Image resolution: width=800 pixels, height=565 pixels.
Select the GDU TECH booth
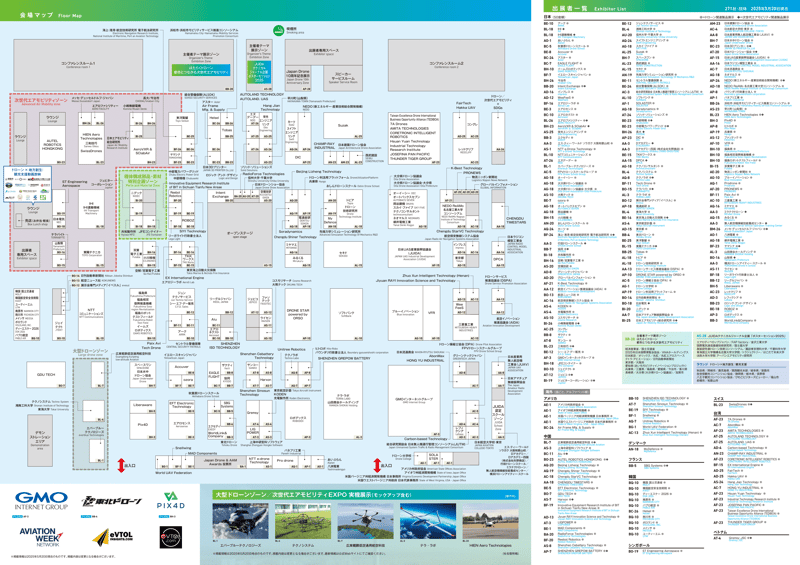46,374
